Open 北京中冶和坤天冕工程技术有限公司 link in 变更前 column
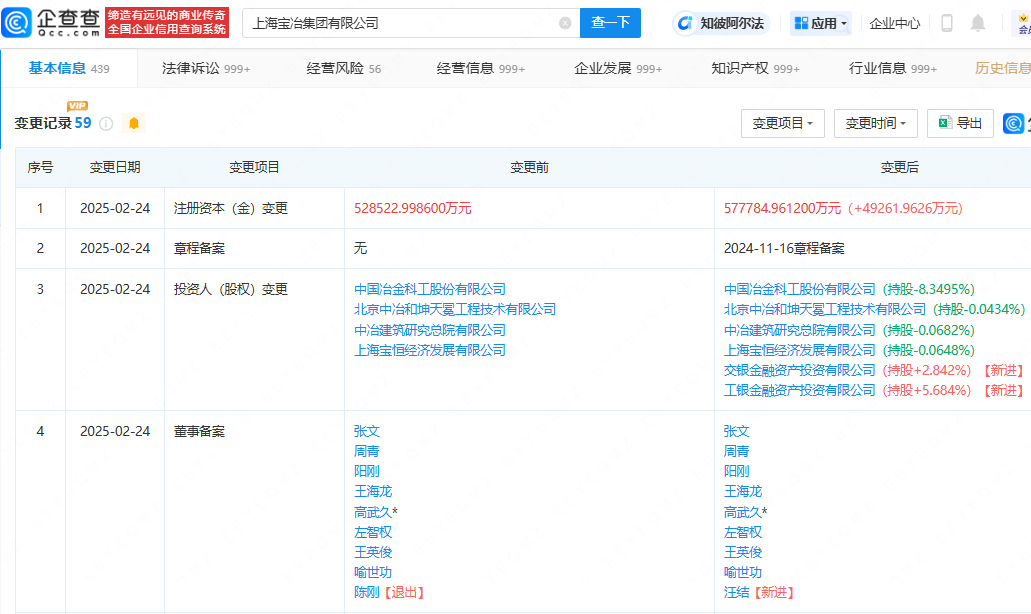The image size is (1031, 614). point(455,310)
